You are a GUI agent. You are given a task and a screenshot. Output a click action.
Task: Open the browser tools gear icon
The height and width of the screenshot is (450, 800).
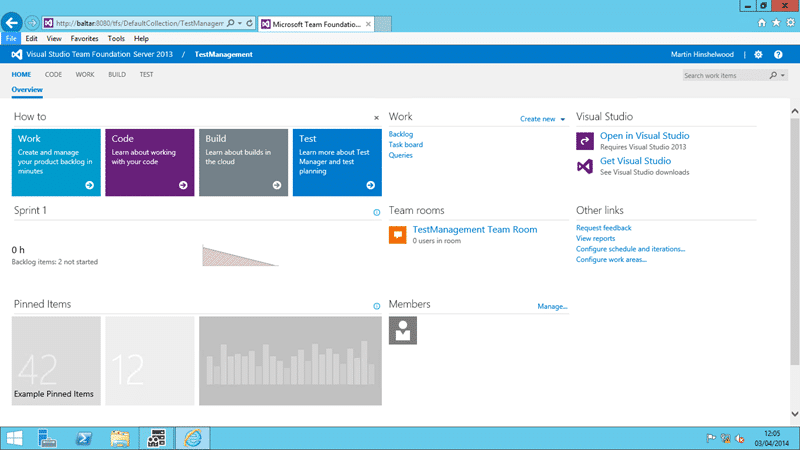tap(790, 22)
